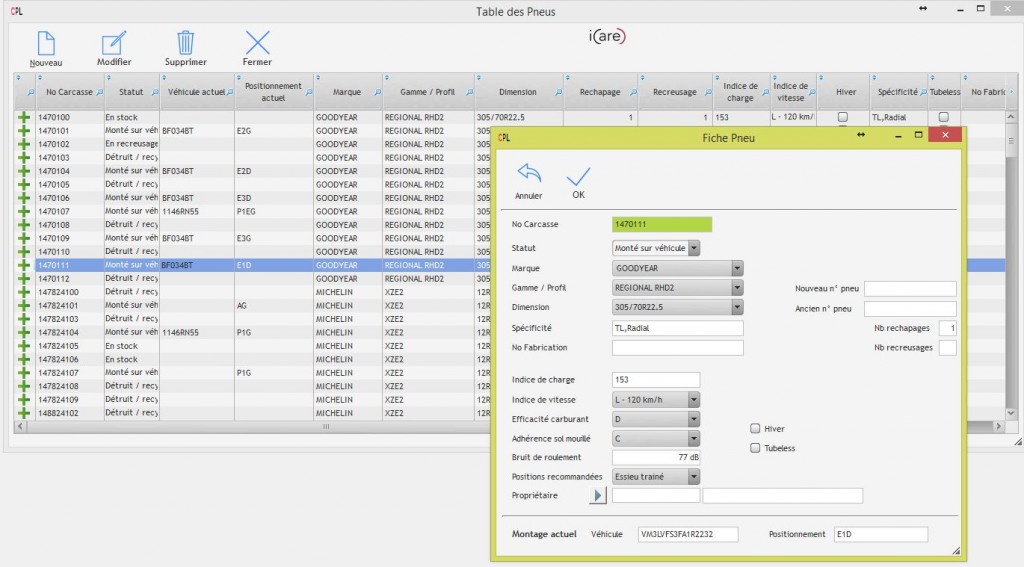This screenshot has width=1024, height=567.
Task: Click search icon in Rechapage column header
Action: pos(633,93)
